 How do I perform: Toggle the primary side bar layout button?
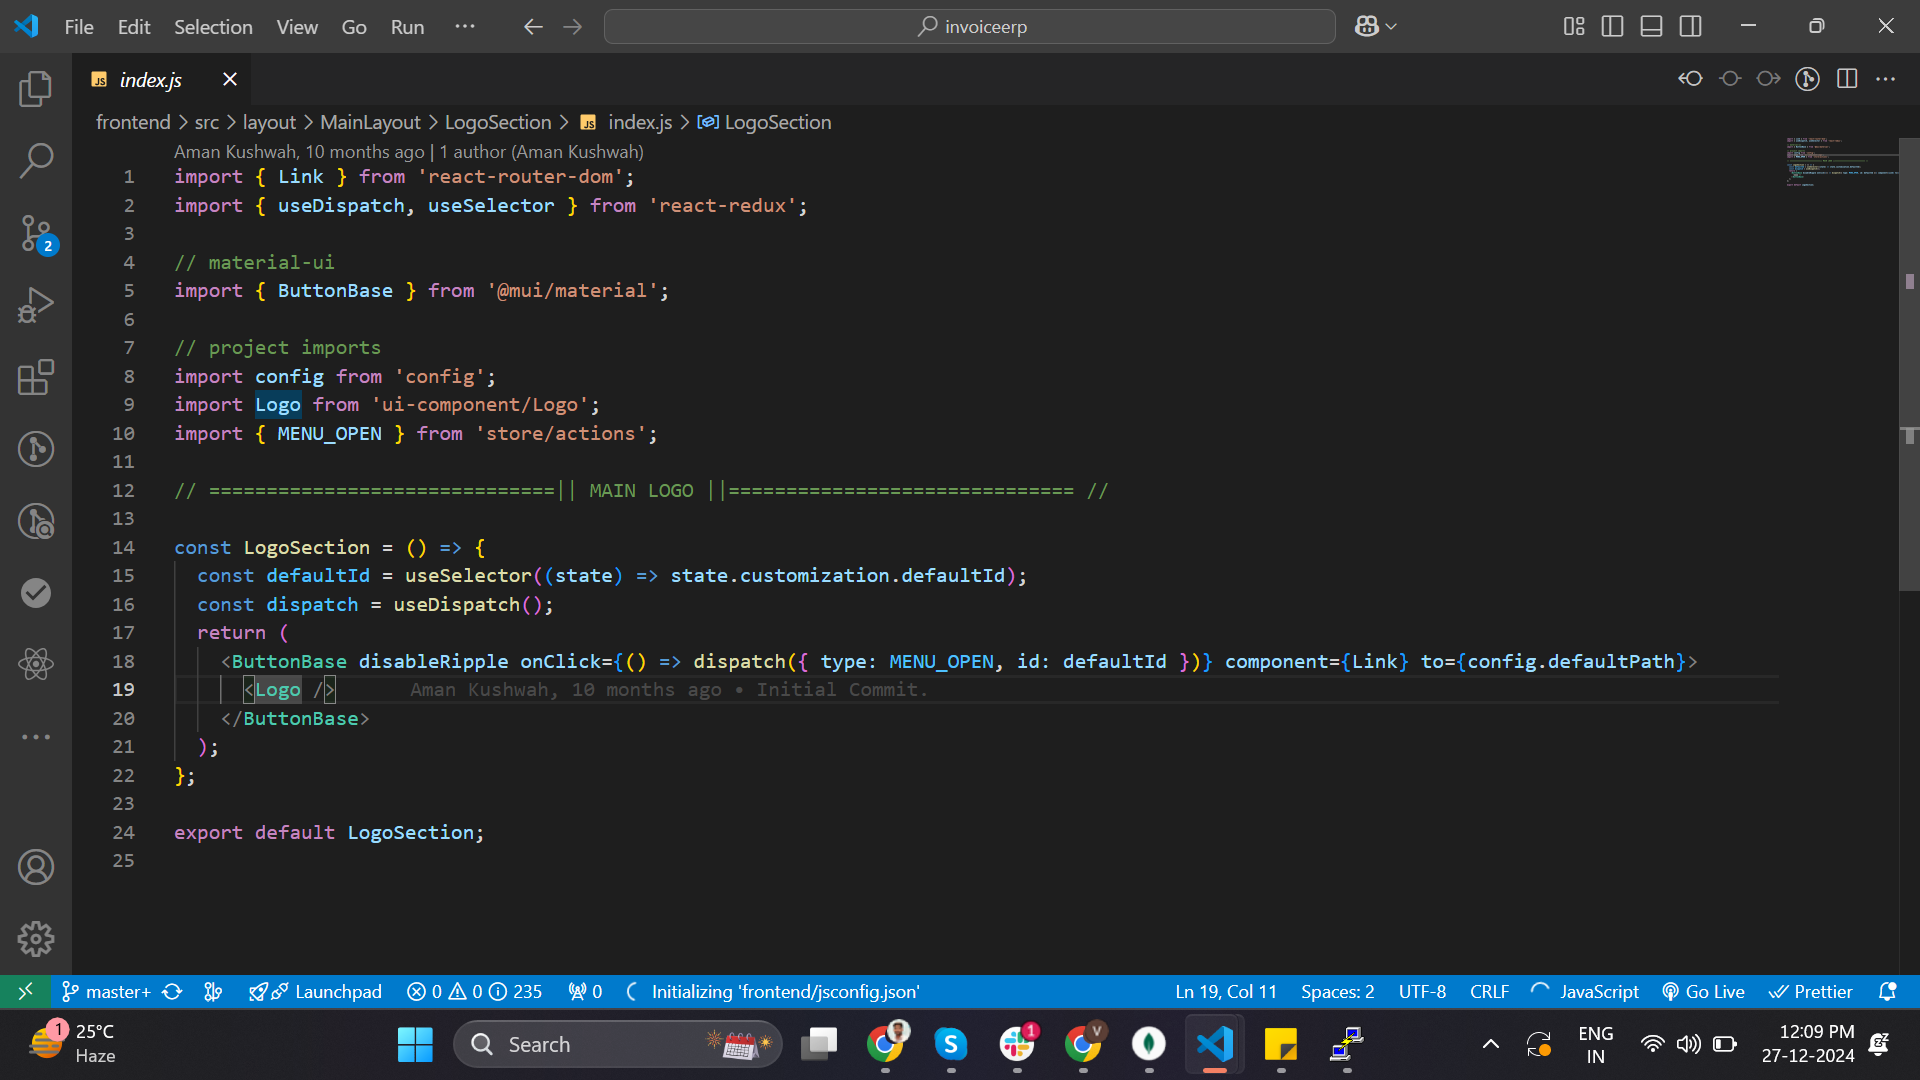1612,27
